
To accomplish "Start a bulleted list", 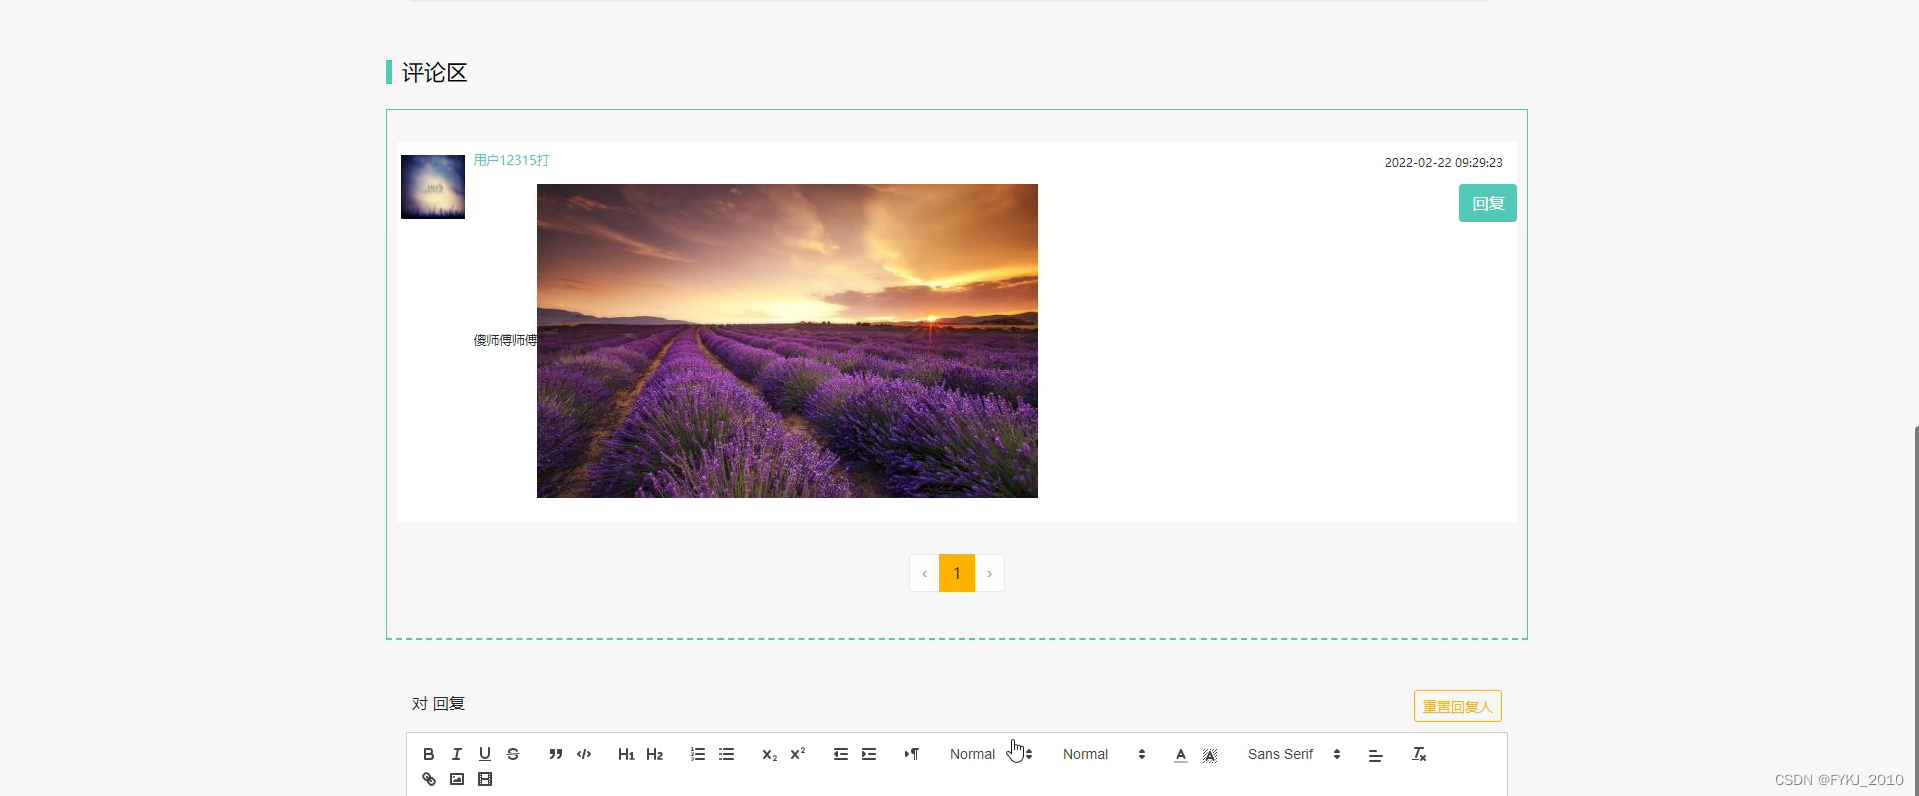I will (726, 754).
